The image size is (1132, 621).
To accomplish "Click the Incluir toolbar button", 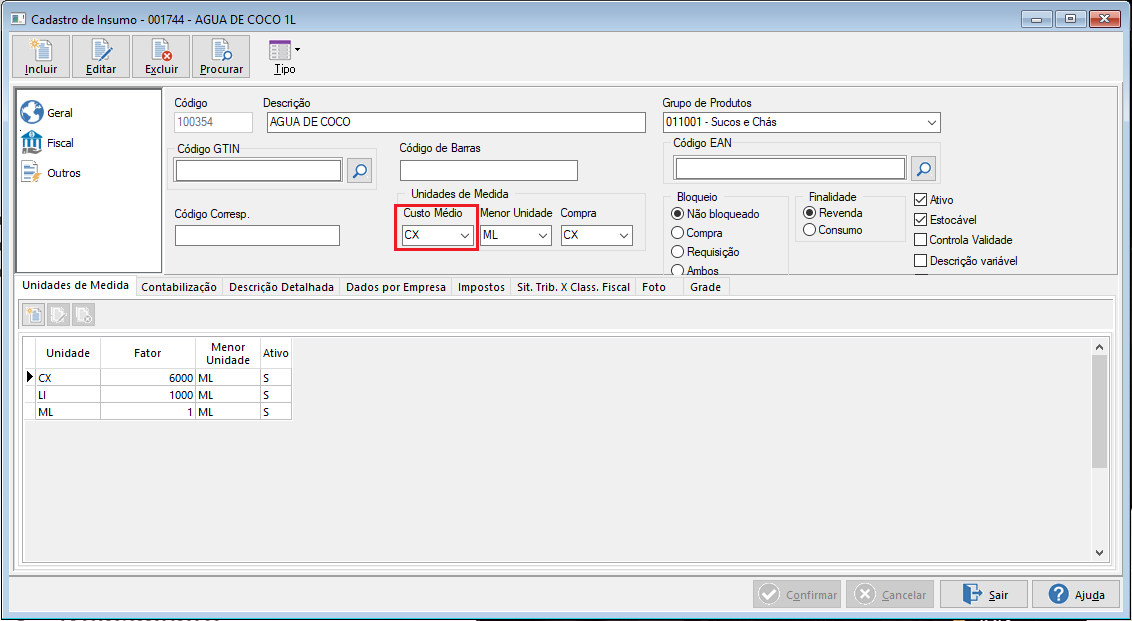I will click(41, 56).
